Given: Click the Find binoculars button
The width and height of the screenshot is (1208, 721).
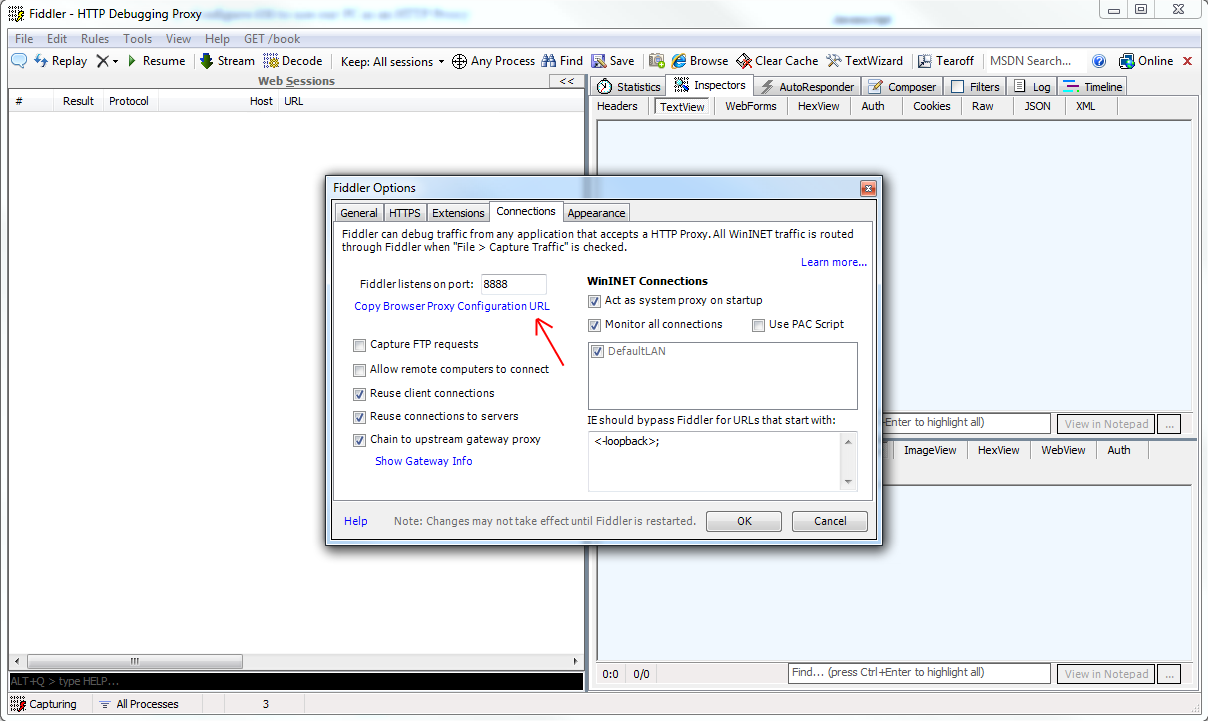Looking at the screenshot, I should [563, 61].
